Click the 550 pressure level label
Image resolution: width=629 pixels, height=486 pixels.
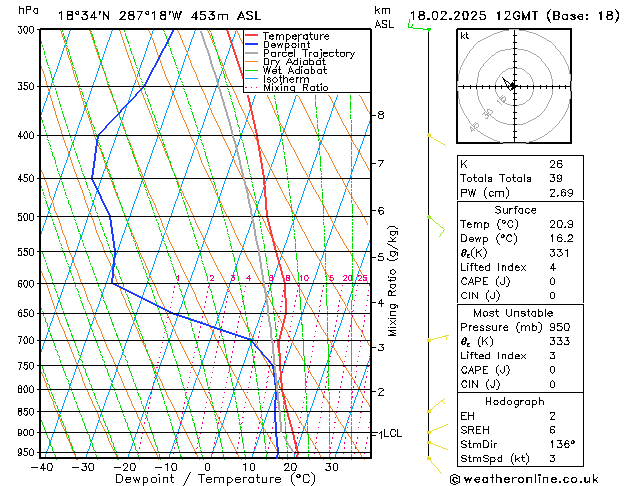pyautogui.click(x=28, y=252)
